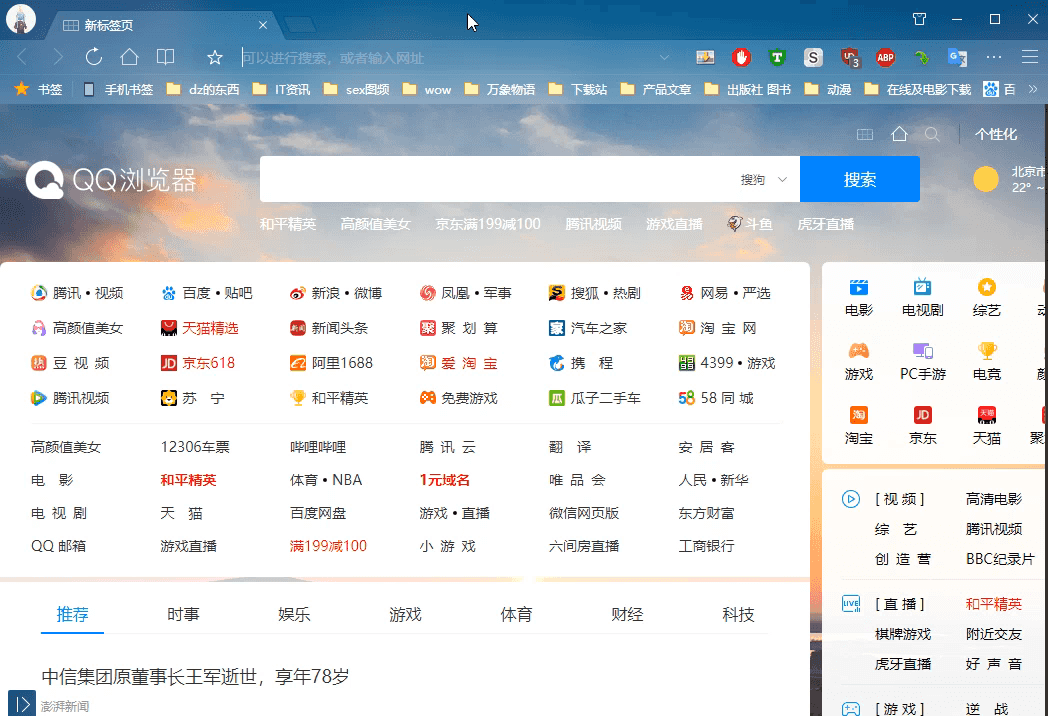Expand the sidebar panel toggle at bottom left
Screen dimensions: 1048x716
[22, 703]
